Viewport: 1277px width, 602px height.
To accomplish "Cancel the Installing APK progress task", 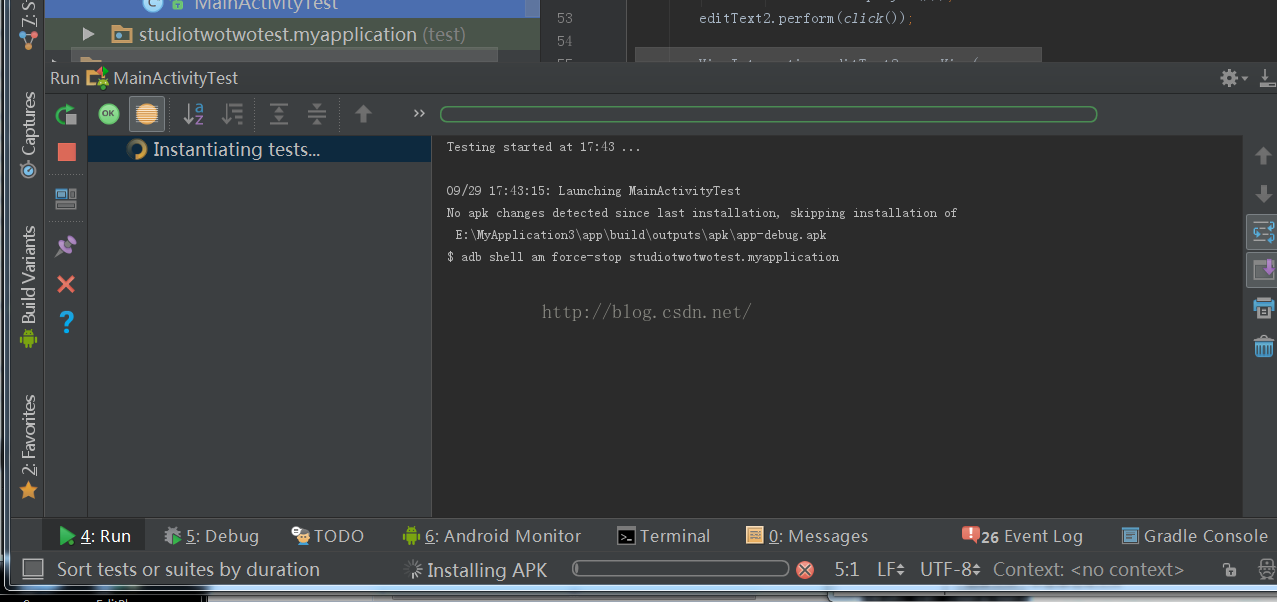I will [x=805, y=570].
